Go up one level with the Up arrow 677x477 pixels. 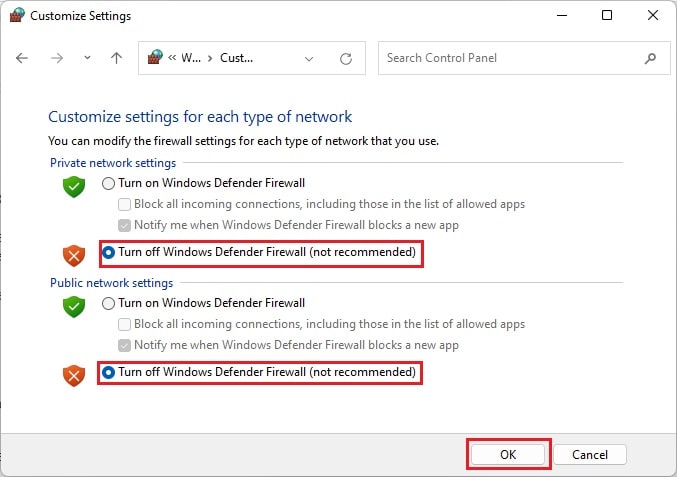116,58
